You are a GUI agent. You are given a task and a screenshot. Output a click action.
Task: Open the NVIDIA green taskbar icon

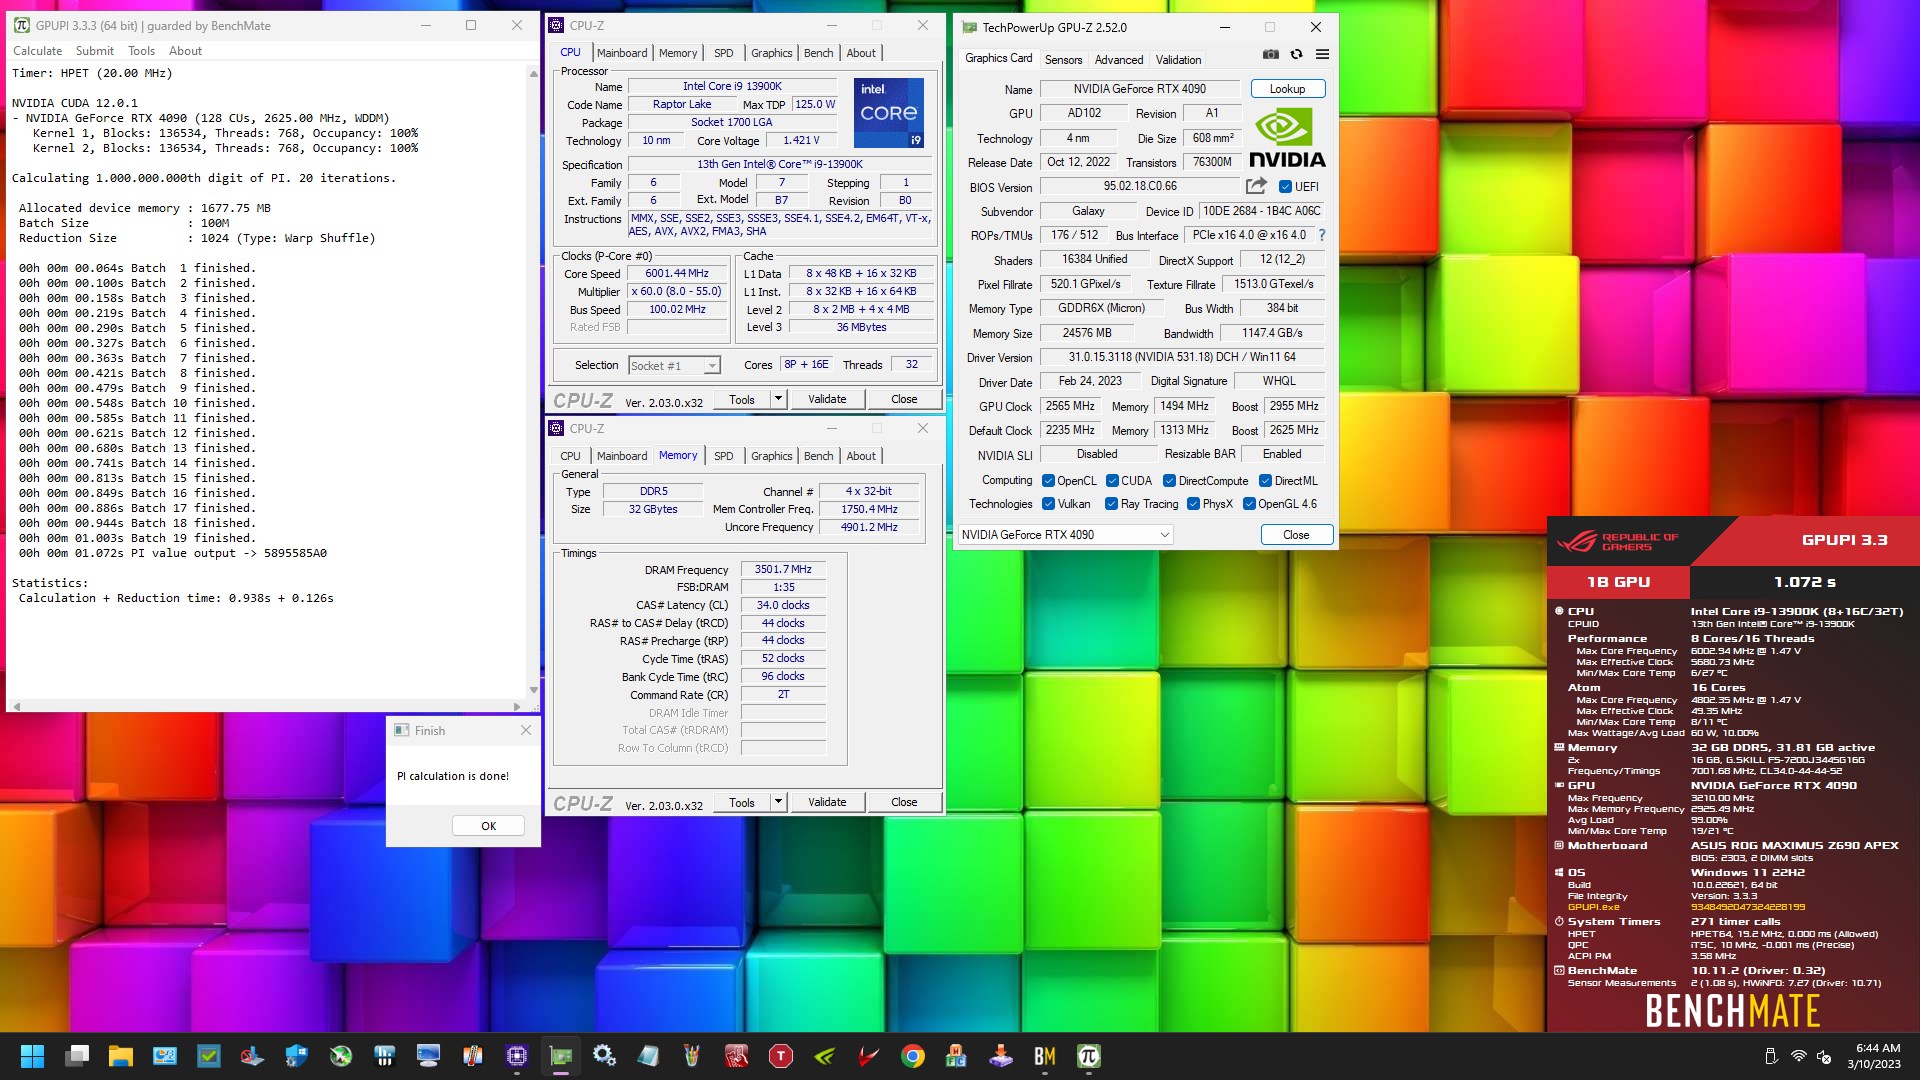coord(825,1056)
